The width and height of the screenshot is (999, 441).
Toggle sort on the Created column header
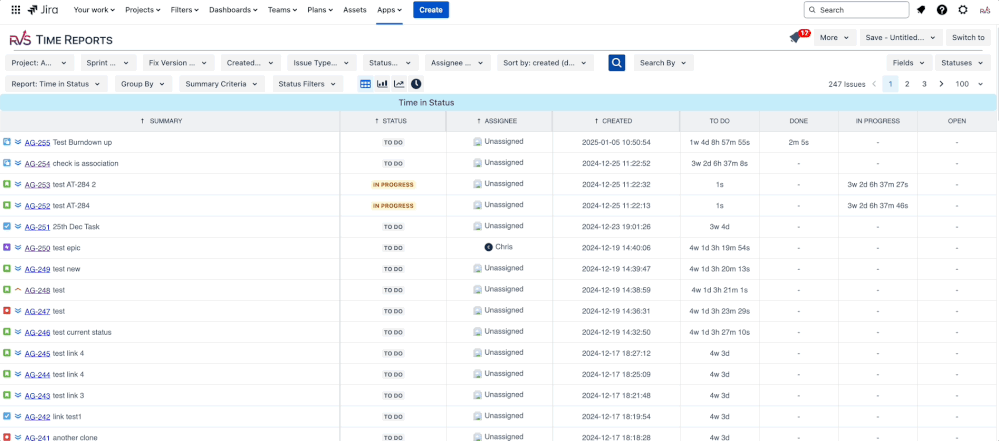pos(613,121)
